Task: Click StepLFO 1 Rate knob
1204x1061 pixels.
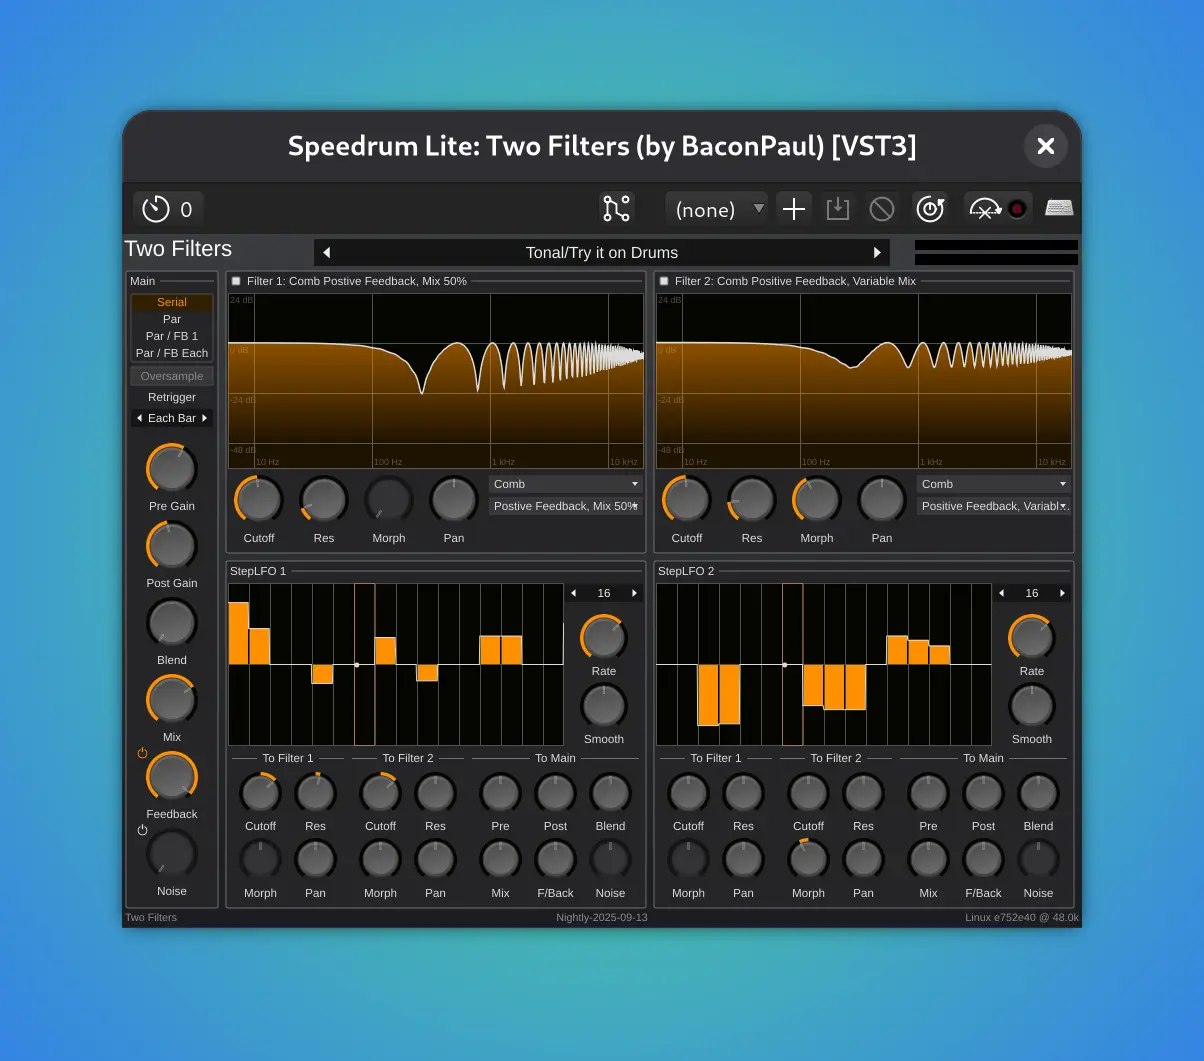Action: coord(604,637)
